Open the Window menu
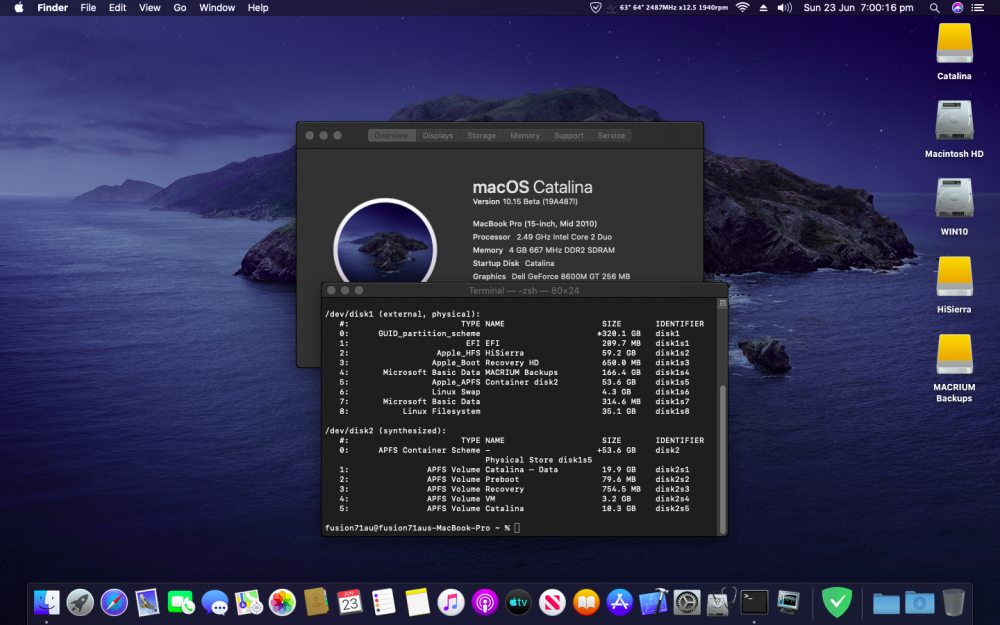1000x625 pixels. pos(217,8)
